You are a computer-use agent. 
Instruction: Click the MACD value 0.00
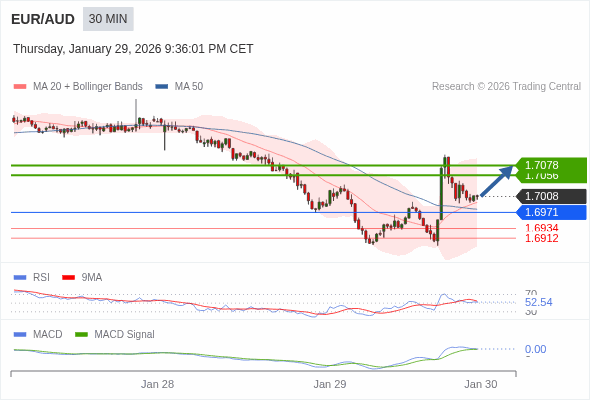click(535, 349)
